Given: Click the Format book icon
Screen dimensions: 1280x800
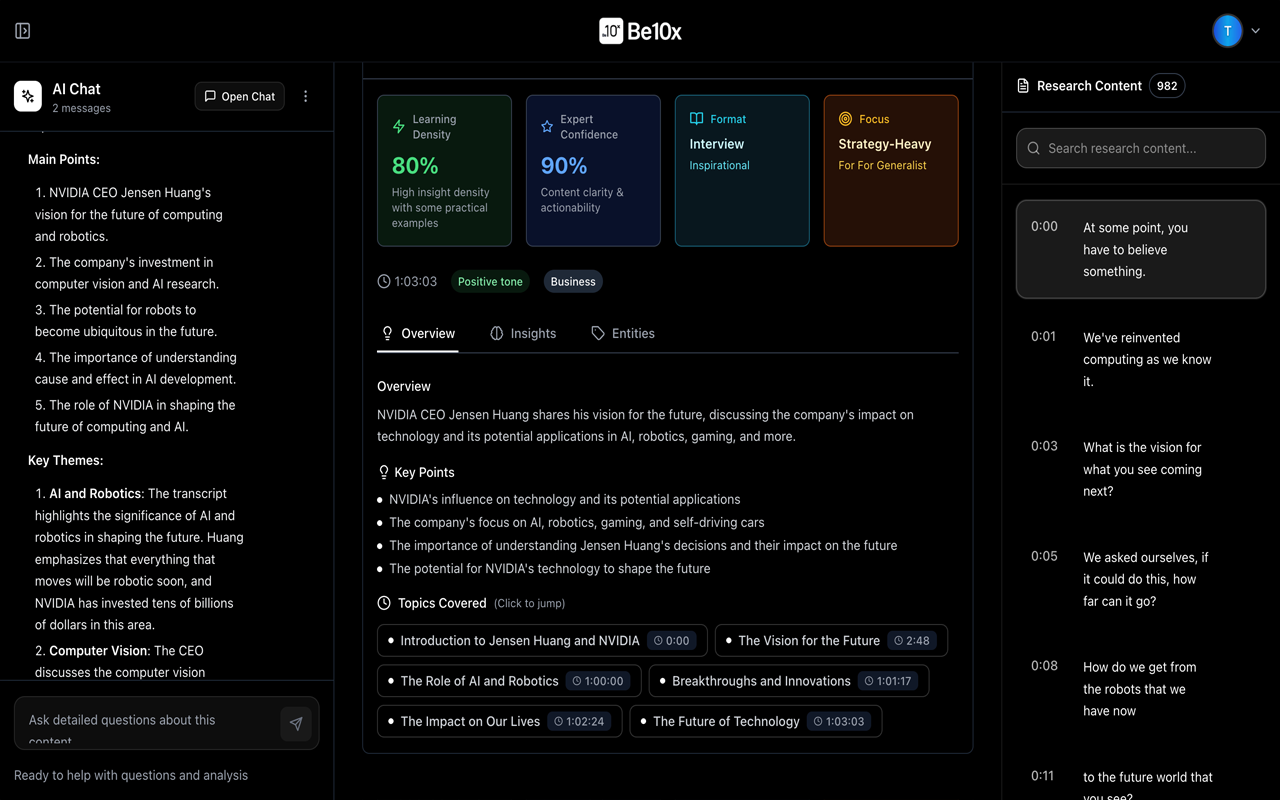Looking at the screenshot, I should click(697, 119).
